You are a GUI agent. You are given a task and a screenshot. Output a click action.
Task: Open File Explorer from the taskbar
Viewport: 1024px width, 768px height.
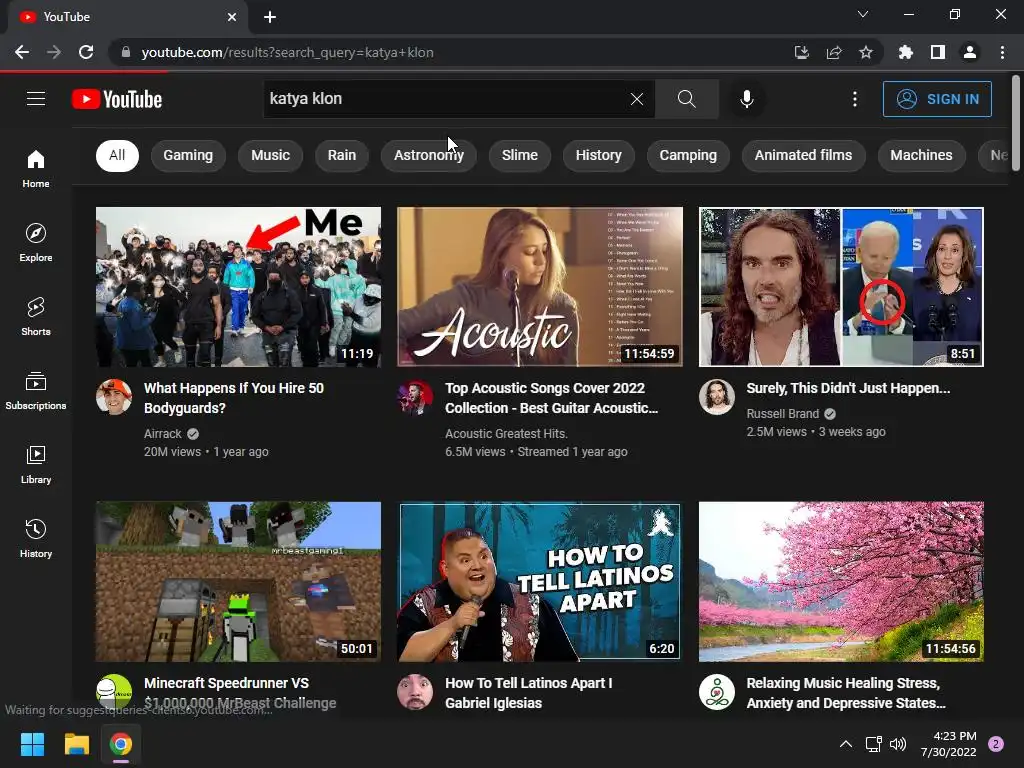[x=76, y=744]
